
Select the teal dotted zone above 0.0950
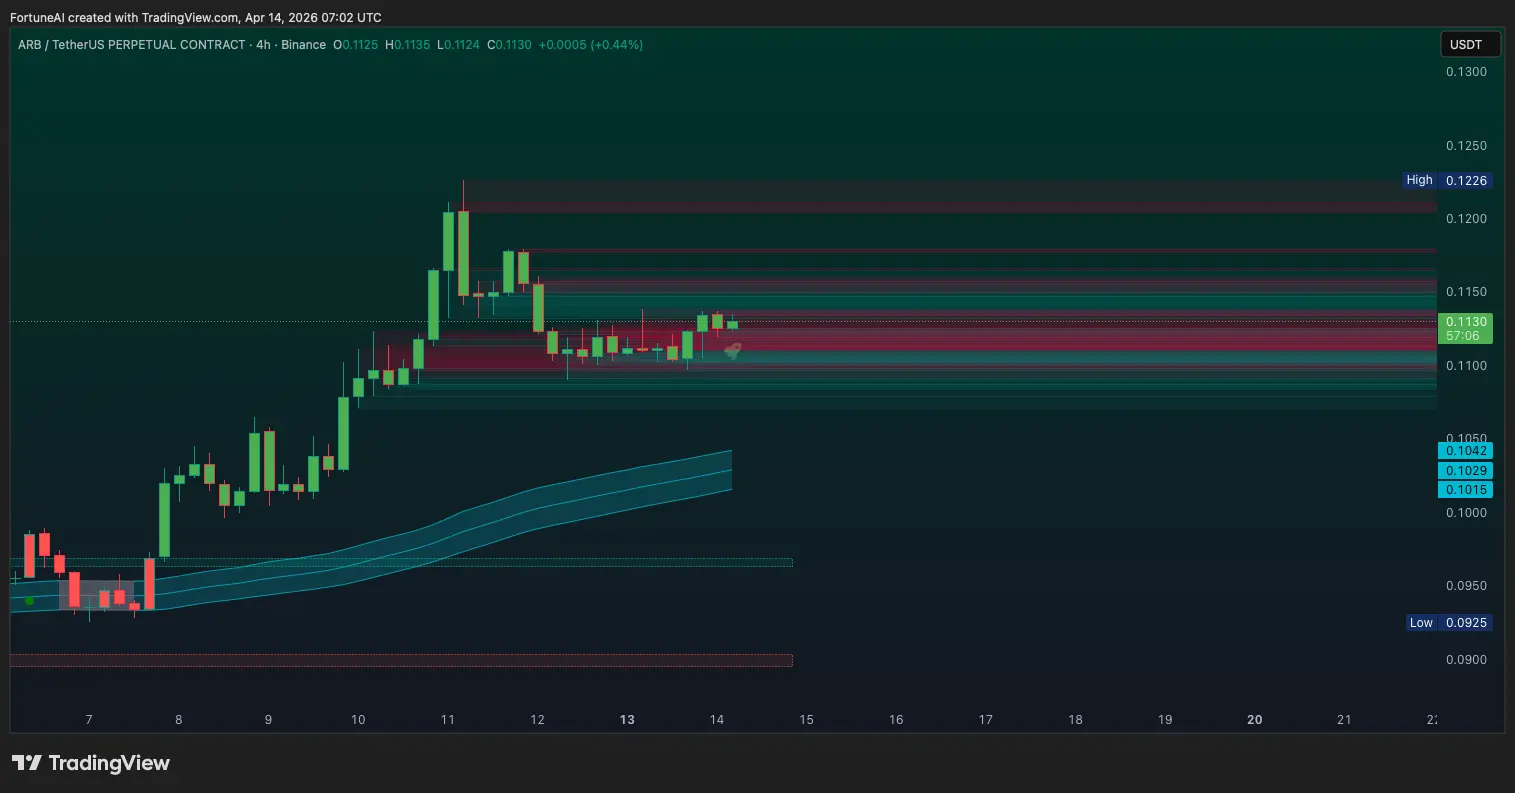coord(401,563)
